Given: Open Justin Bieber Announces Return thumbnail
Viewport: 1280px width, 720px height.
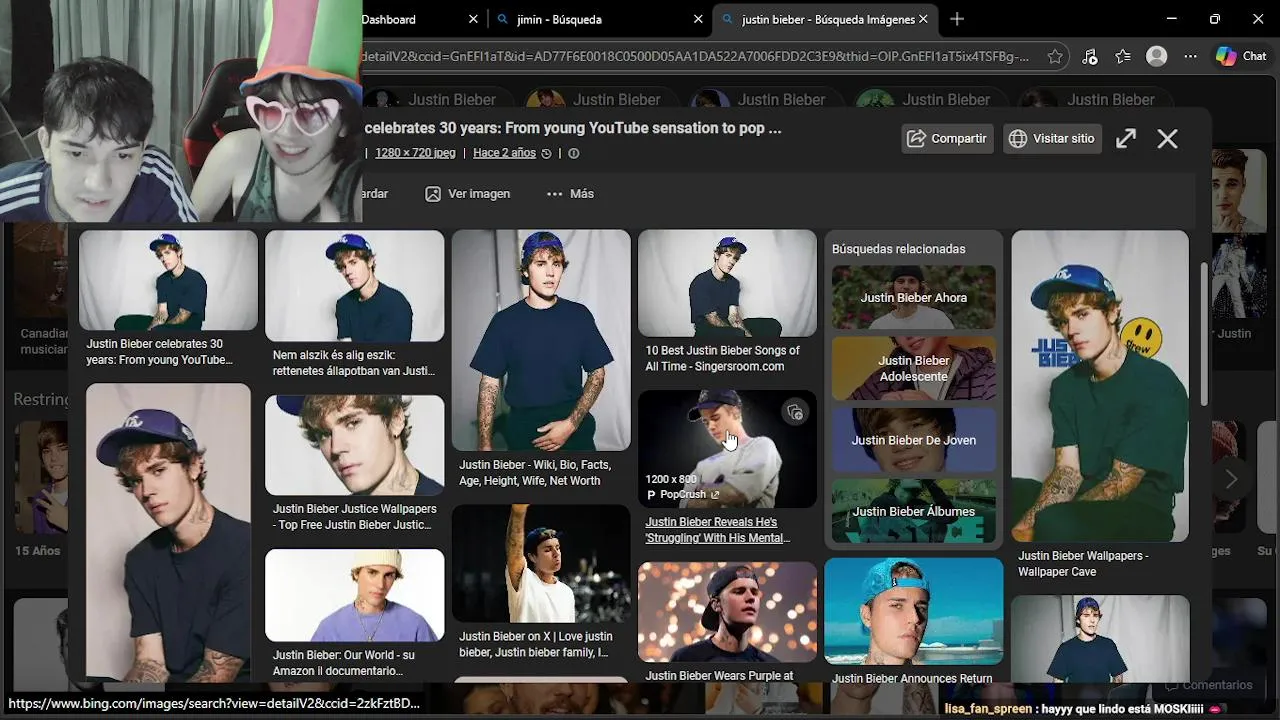Looking at the screenshot, I should click(914, 611).
